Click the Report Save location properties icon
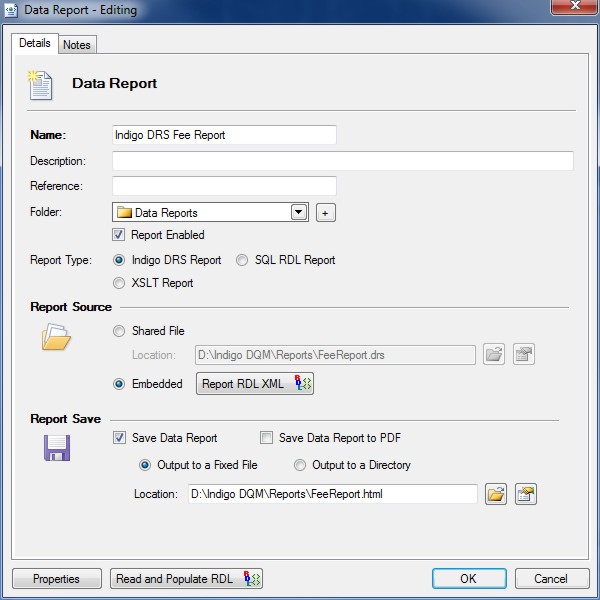 click(525, 494)
